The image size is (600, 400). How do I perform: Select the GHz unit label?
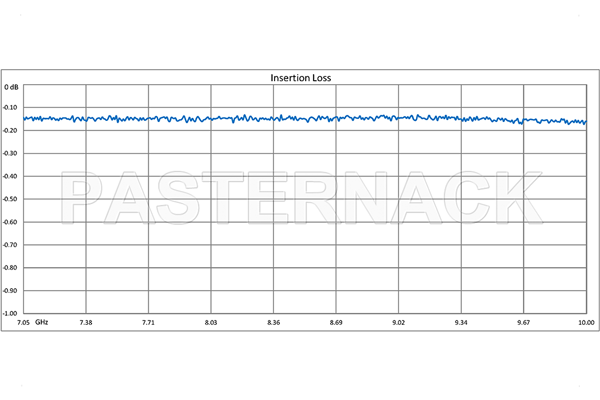[42, 323]
